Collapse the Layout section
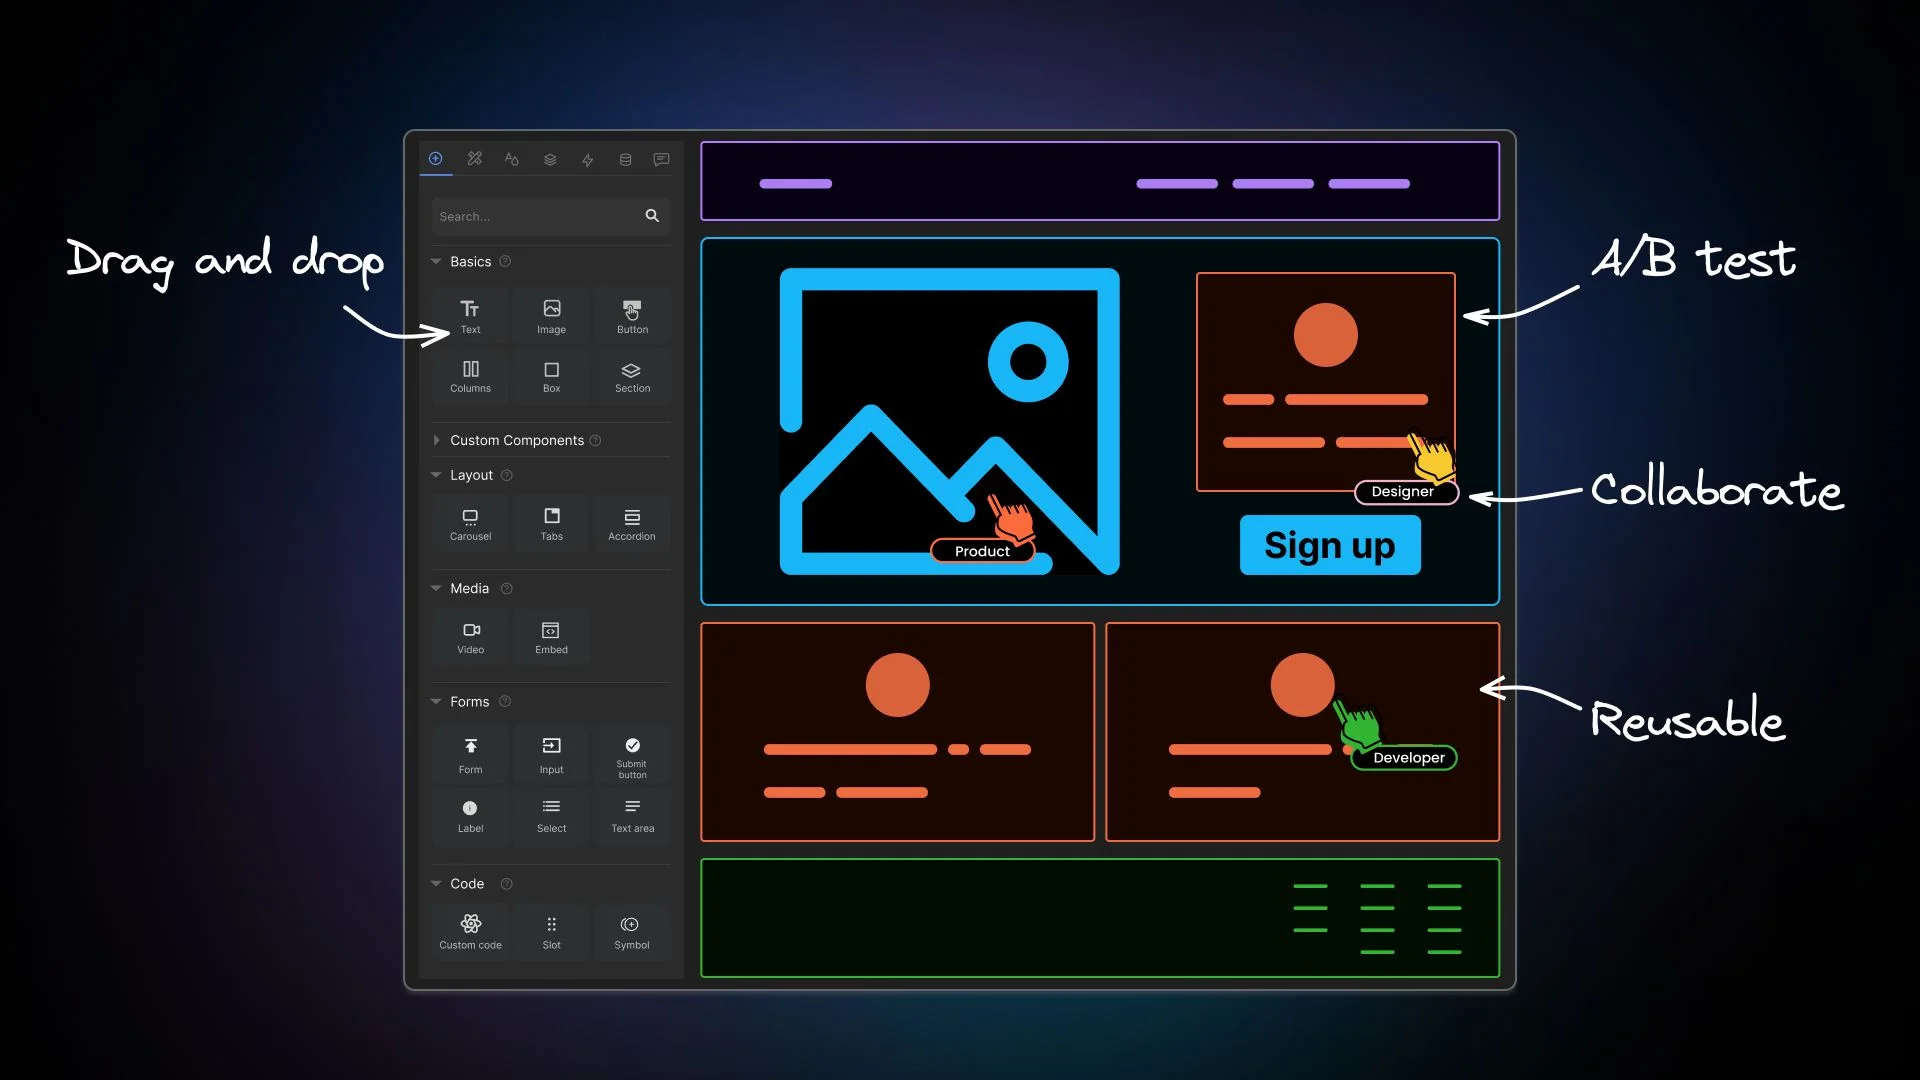Viewport: 1920px width, 1080px height. point(436,475)
